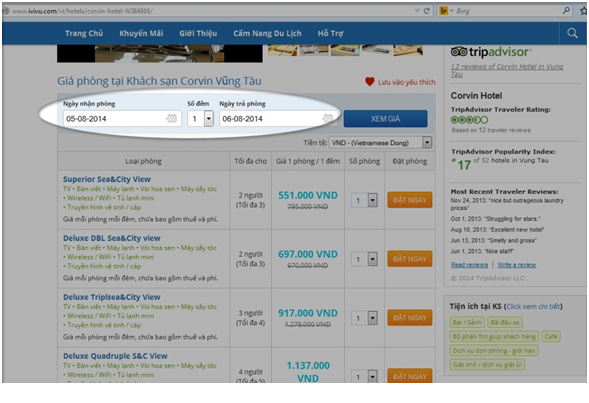Click ĐẶT NGAY for Deluxe Triplsea&City View
The height and width of the screenshot is (403, 589).
coord(410,318)
